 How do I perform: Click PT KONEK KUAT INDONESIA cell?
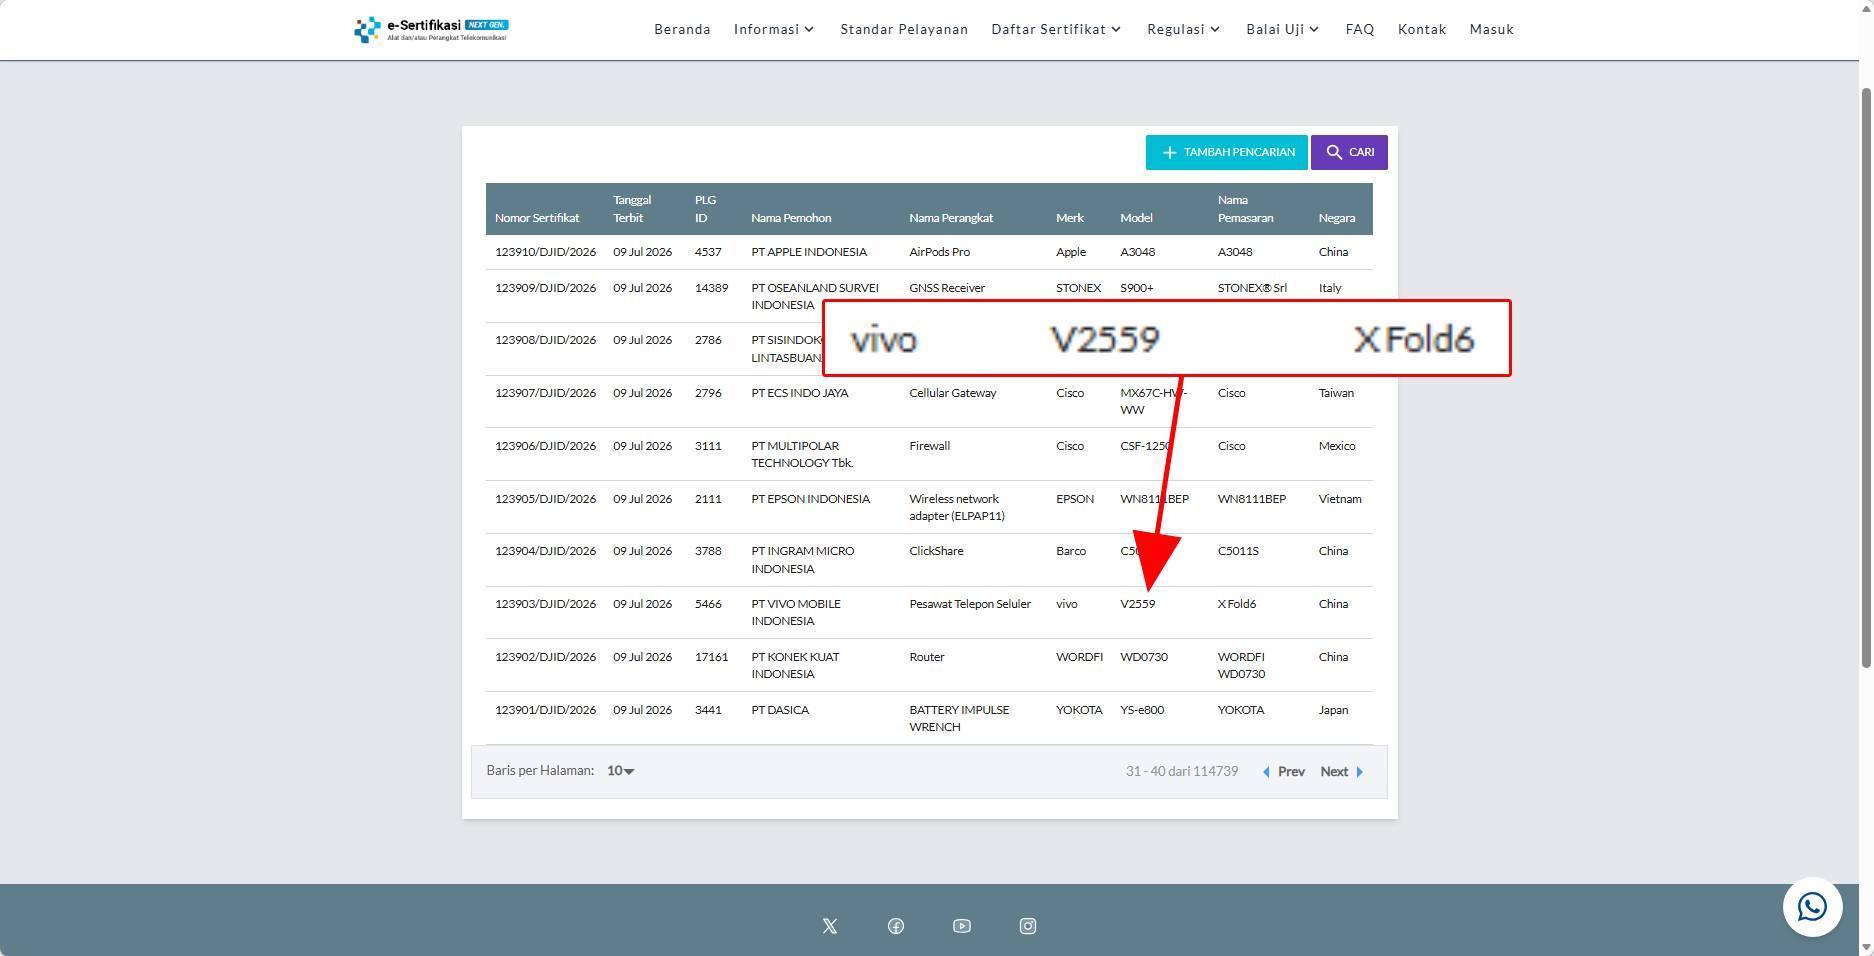click(x=795, y=665)
